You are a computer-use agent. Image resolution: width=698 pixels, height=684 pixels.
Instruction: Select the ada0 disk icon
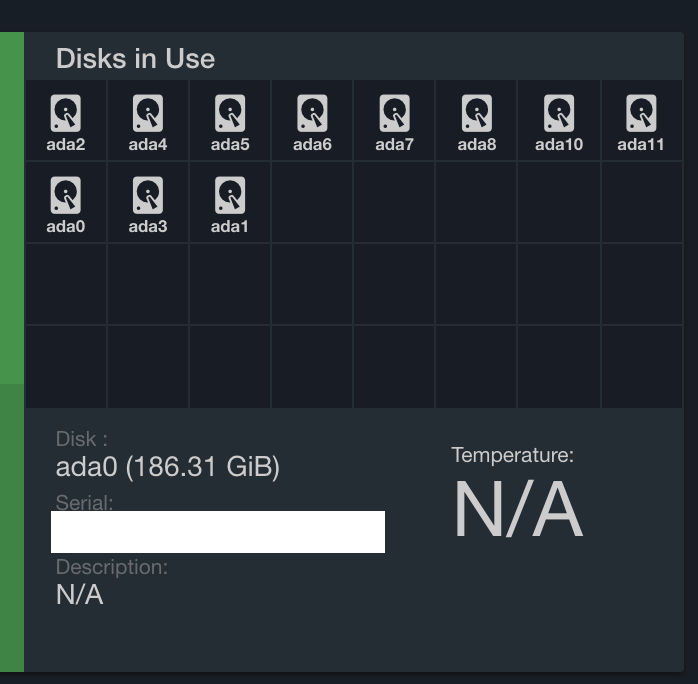65,195
